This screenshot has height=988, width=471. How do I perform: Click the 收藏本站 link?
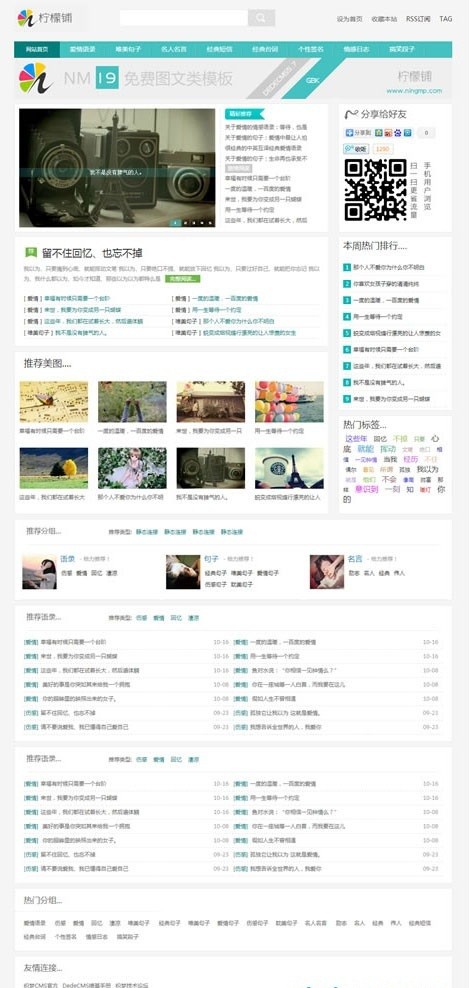385,19
